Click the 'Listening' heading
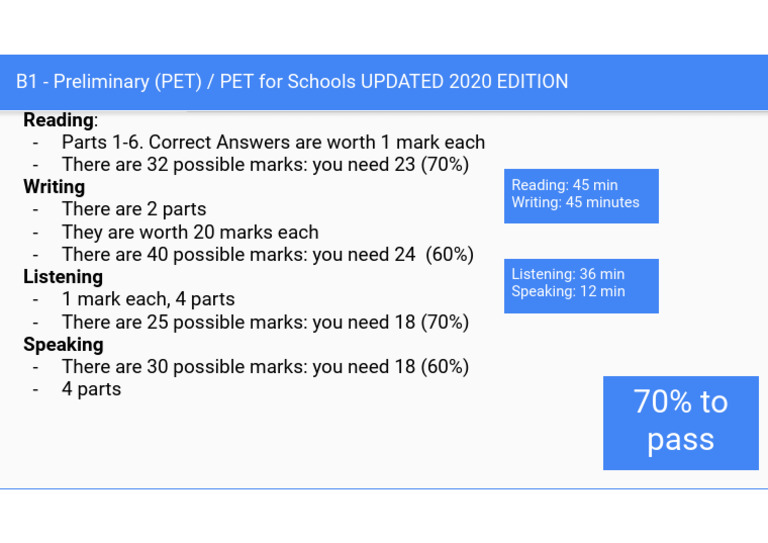This screenshot has height=543, width=768. (63, 277)
